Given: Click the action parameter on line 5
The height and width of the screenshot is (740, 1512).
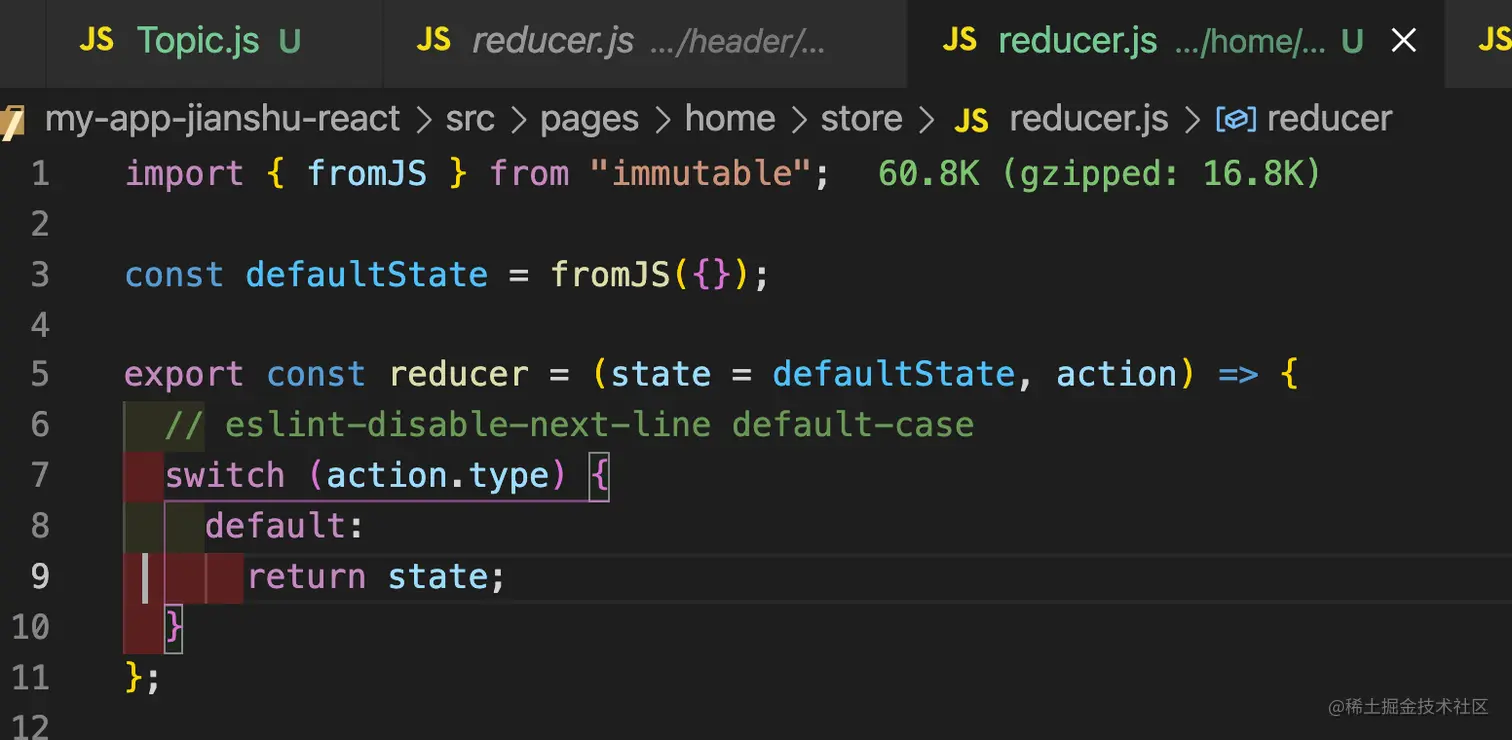Looking at the screenshot, I should point(1117,374).
